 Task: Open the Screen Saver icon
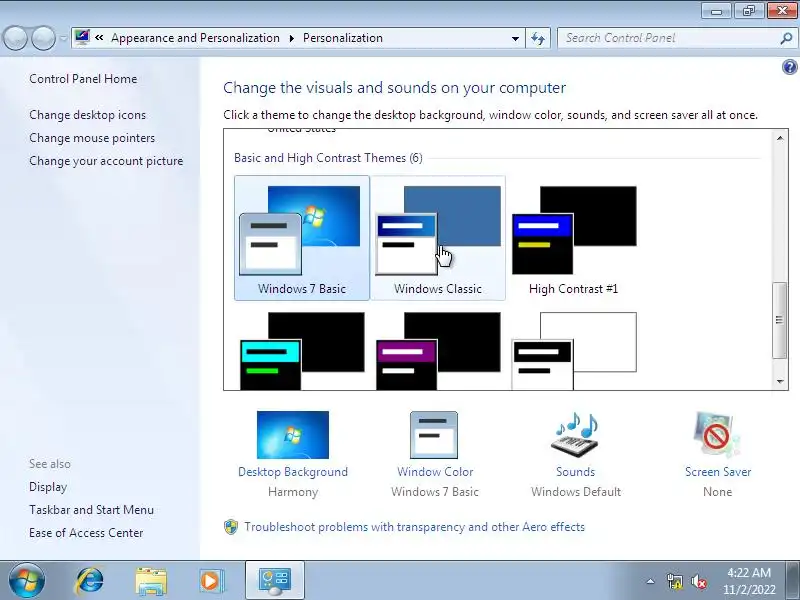[717, 435]
